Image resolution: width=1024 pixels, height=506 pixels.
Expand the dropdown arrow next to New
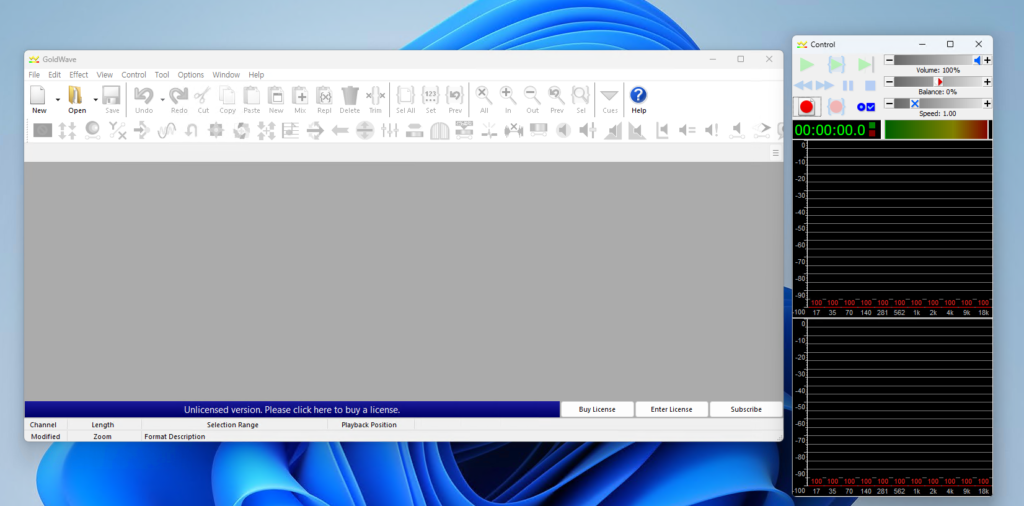(x=58, y=99)
